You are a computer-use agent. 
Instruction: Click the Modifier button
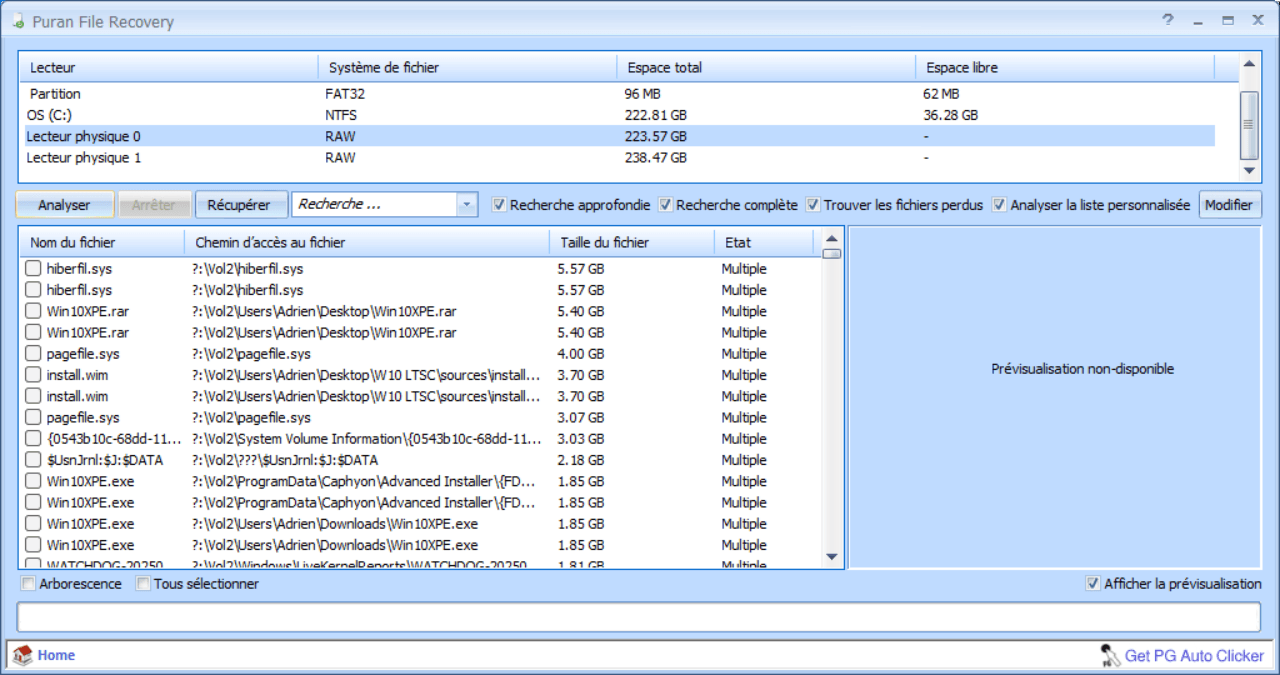[1229, 205]
